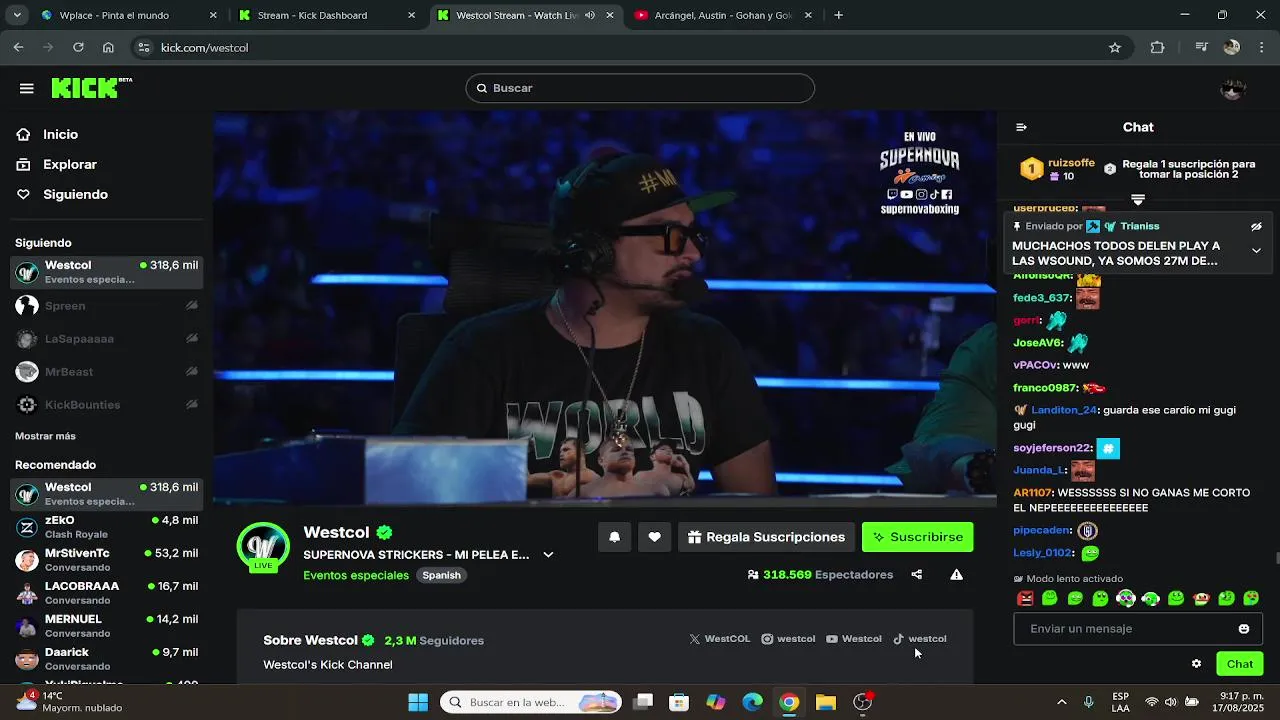The width and height of the screenshot is (1280, 720).
Task: Select LaSapaaaaa offline channel
Action: [107, 339]
